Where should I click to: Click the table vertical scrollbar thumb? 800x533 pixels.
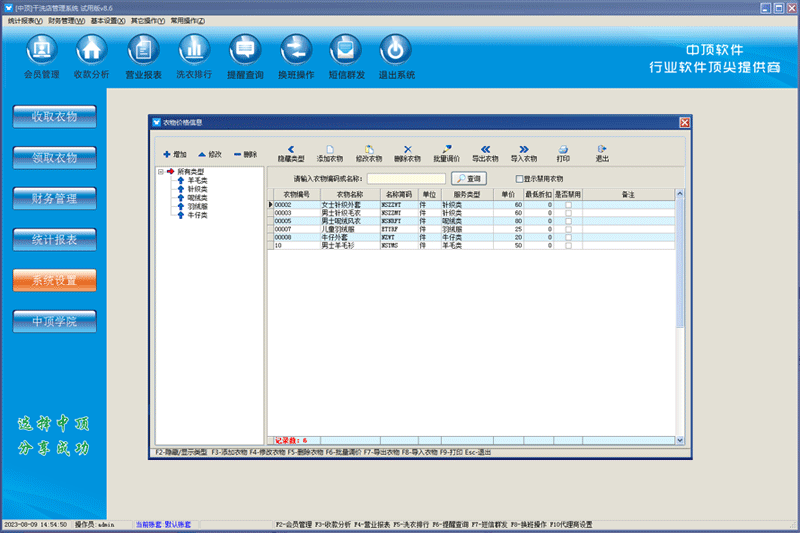[x=680, y=263]
